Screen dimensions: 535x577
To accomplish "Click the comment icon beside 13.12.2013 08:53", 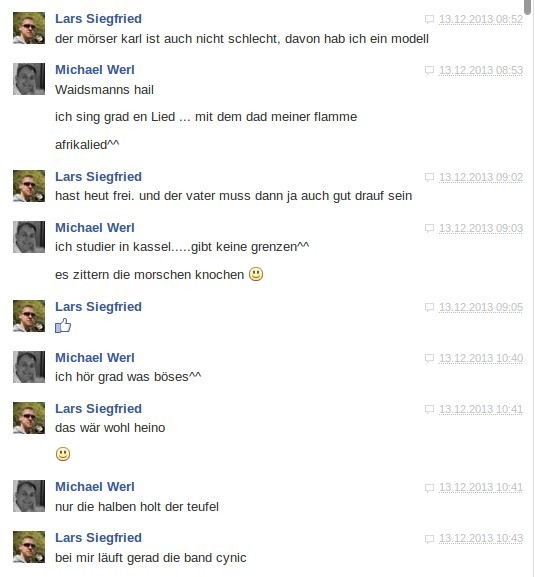I will (x=429, y=70).
